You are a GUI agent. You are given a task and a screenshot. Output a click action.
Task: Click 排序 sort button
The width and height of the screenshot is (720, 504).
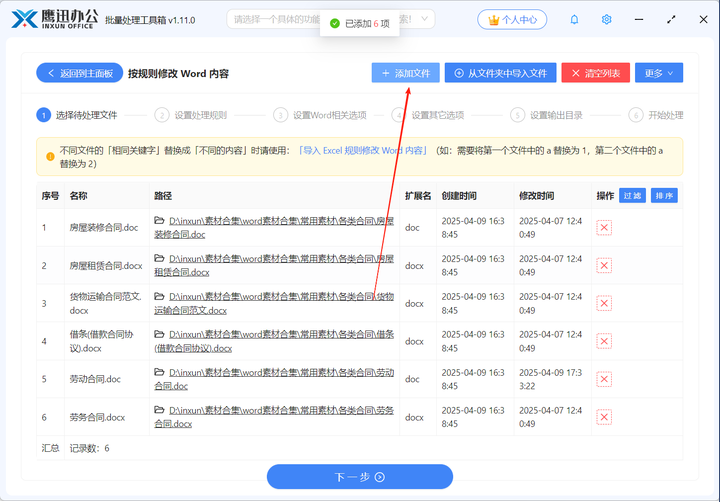[664, 196]
